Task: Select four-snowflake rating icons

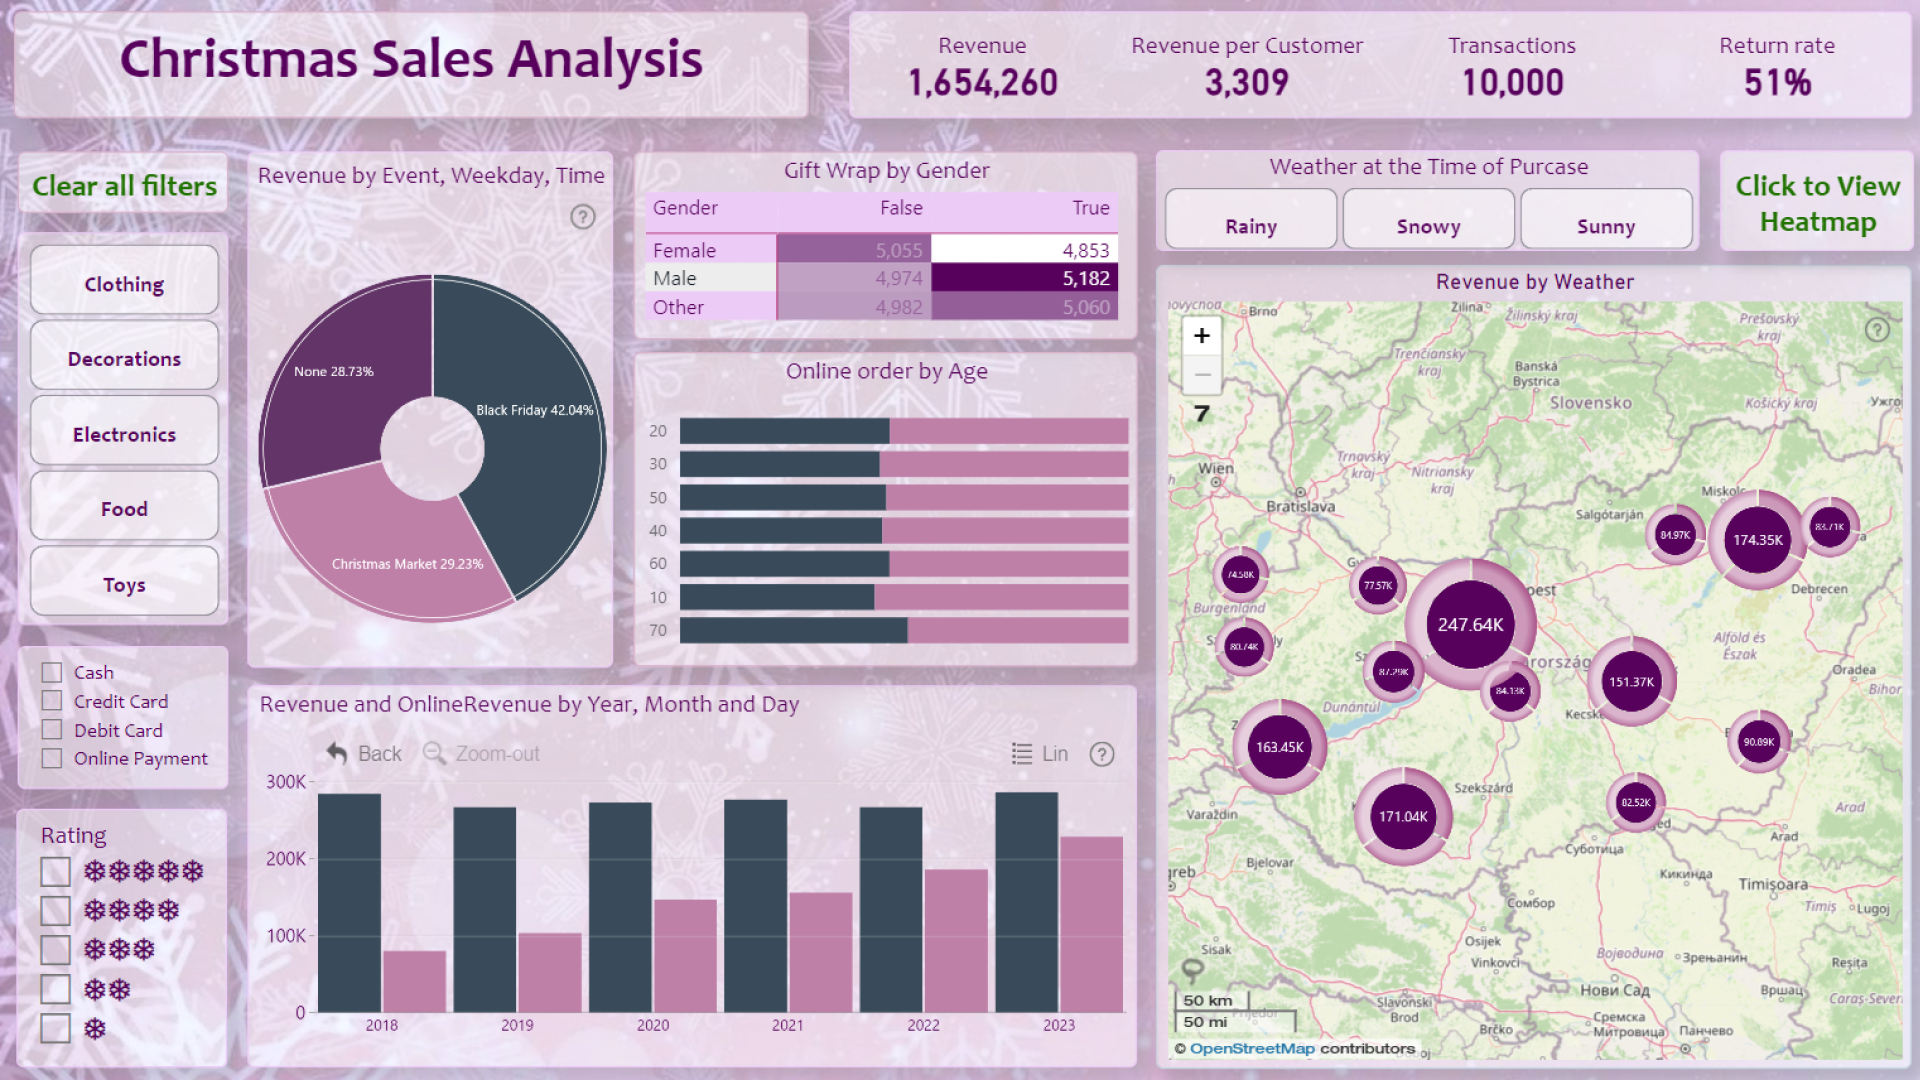Action: 131,910
